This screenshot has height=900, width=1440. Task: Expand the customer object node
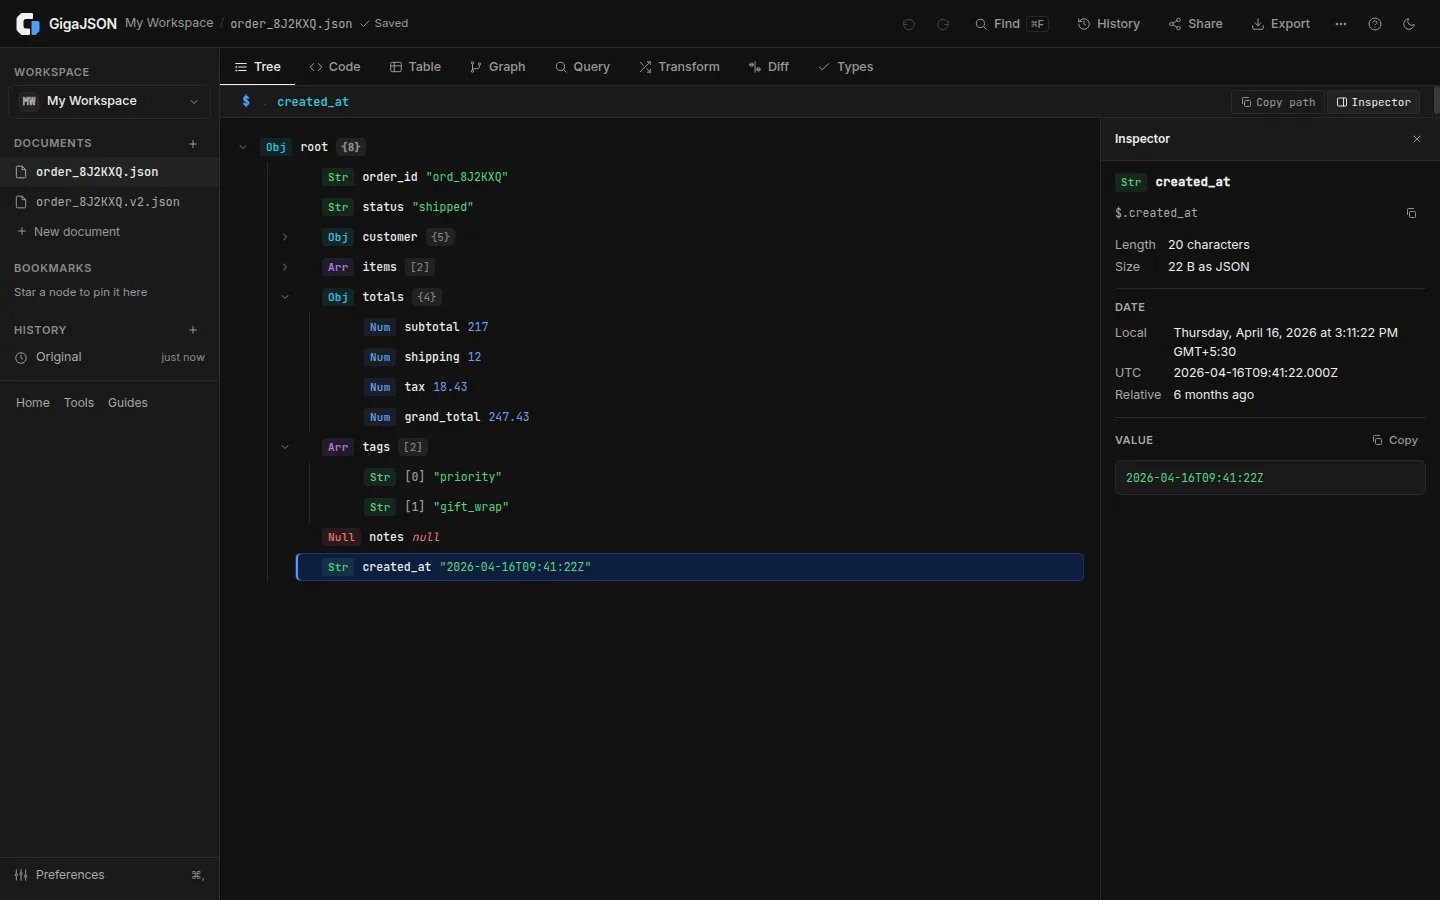[285, 237]
